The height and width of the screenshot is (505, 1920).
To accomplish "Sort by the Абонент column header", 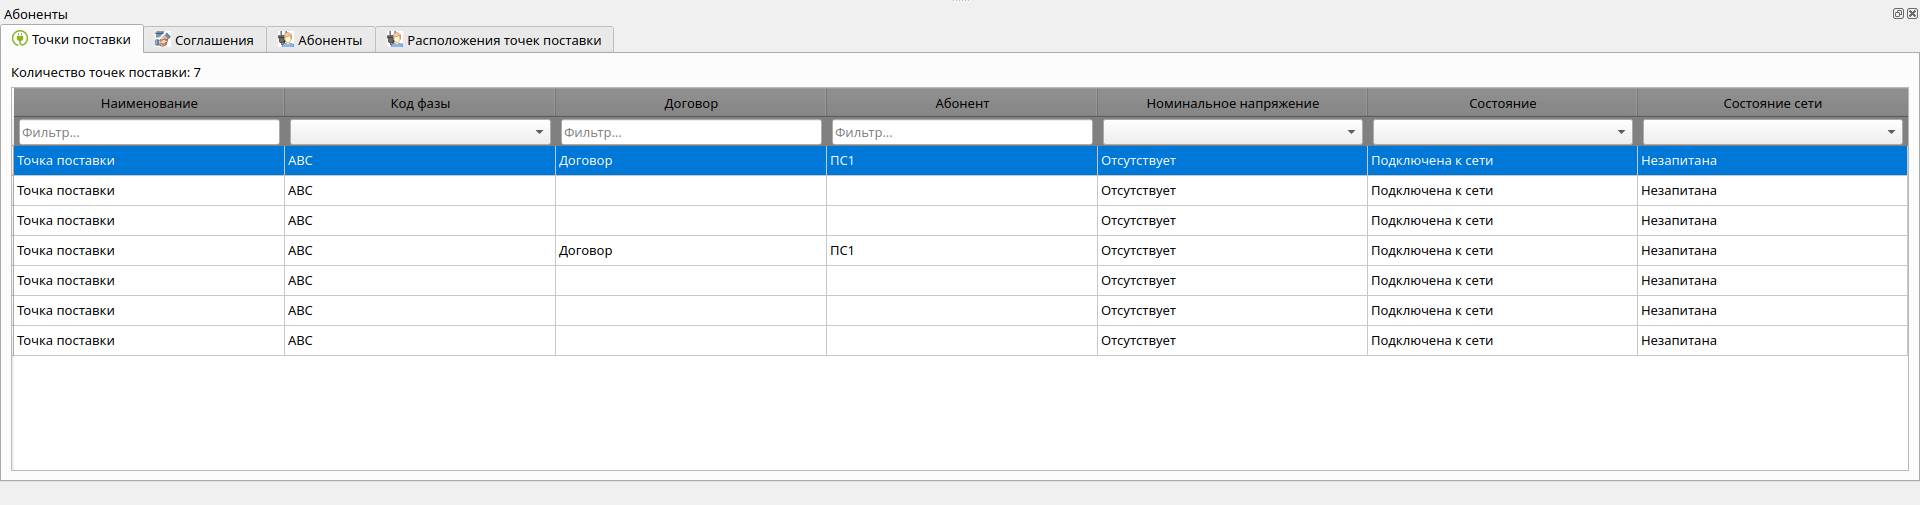I will [962, 103].
